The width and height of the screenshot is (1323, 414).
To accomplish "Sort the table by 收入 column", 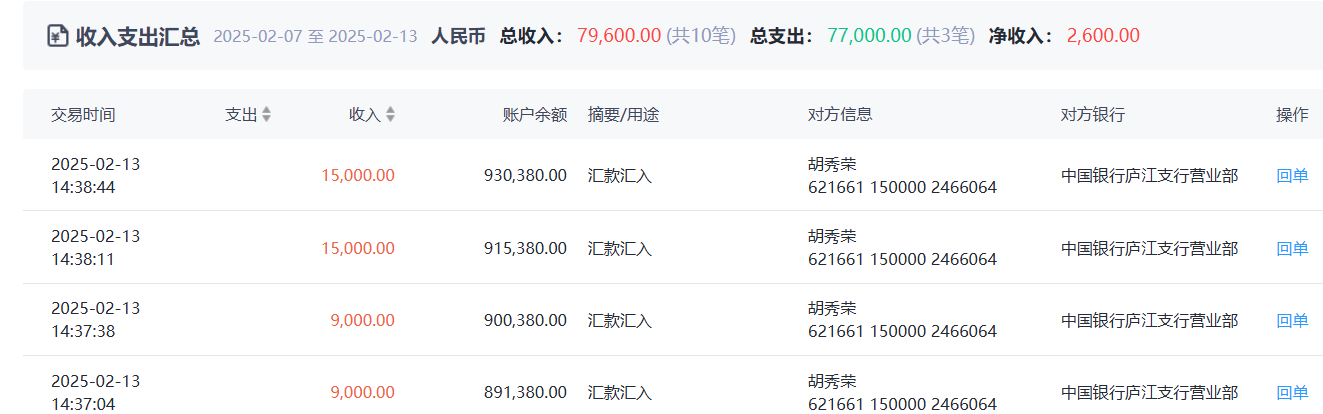I will pos(390,115).
